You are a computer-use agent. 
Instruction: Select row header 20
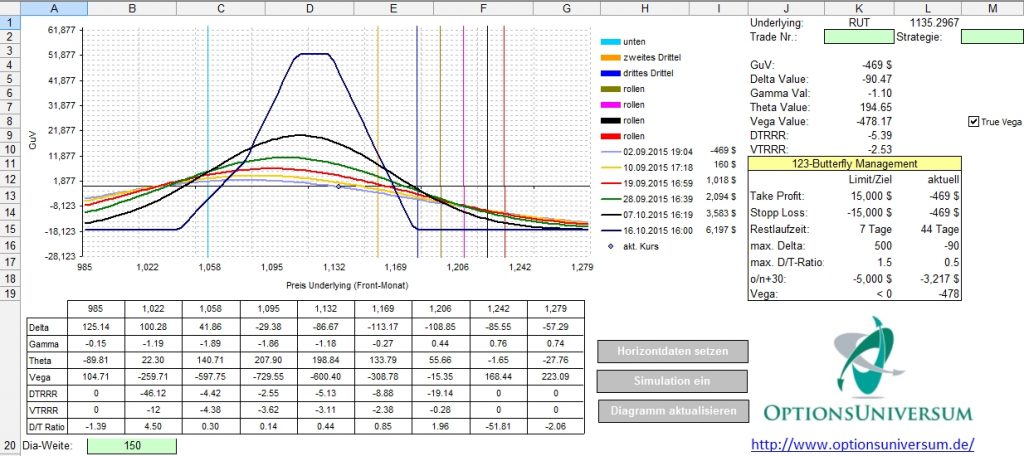(x=10, y=444)
